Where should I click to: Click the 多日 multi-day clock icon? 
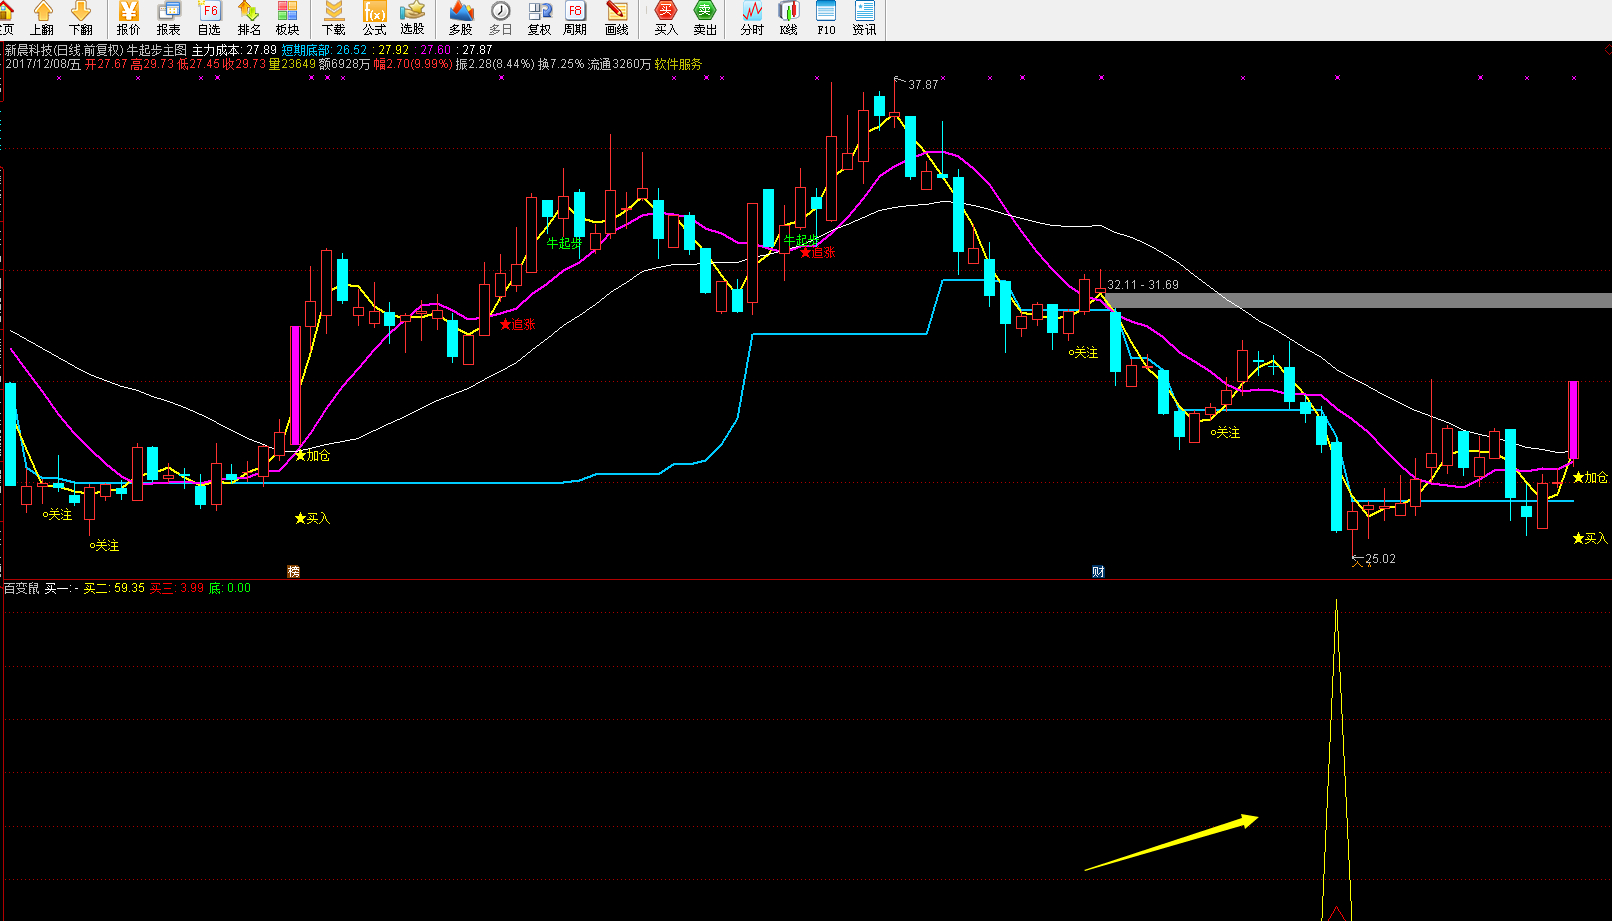pyautogui.click(x=500, y=19)
